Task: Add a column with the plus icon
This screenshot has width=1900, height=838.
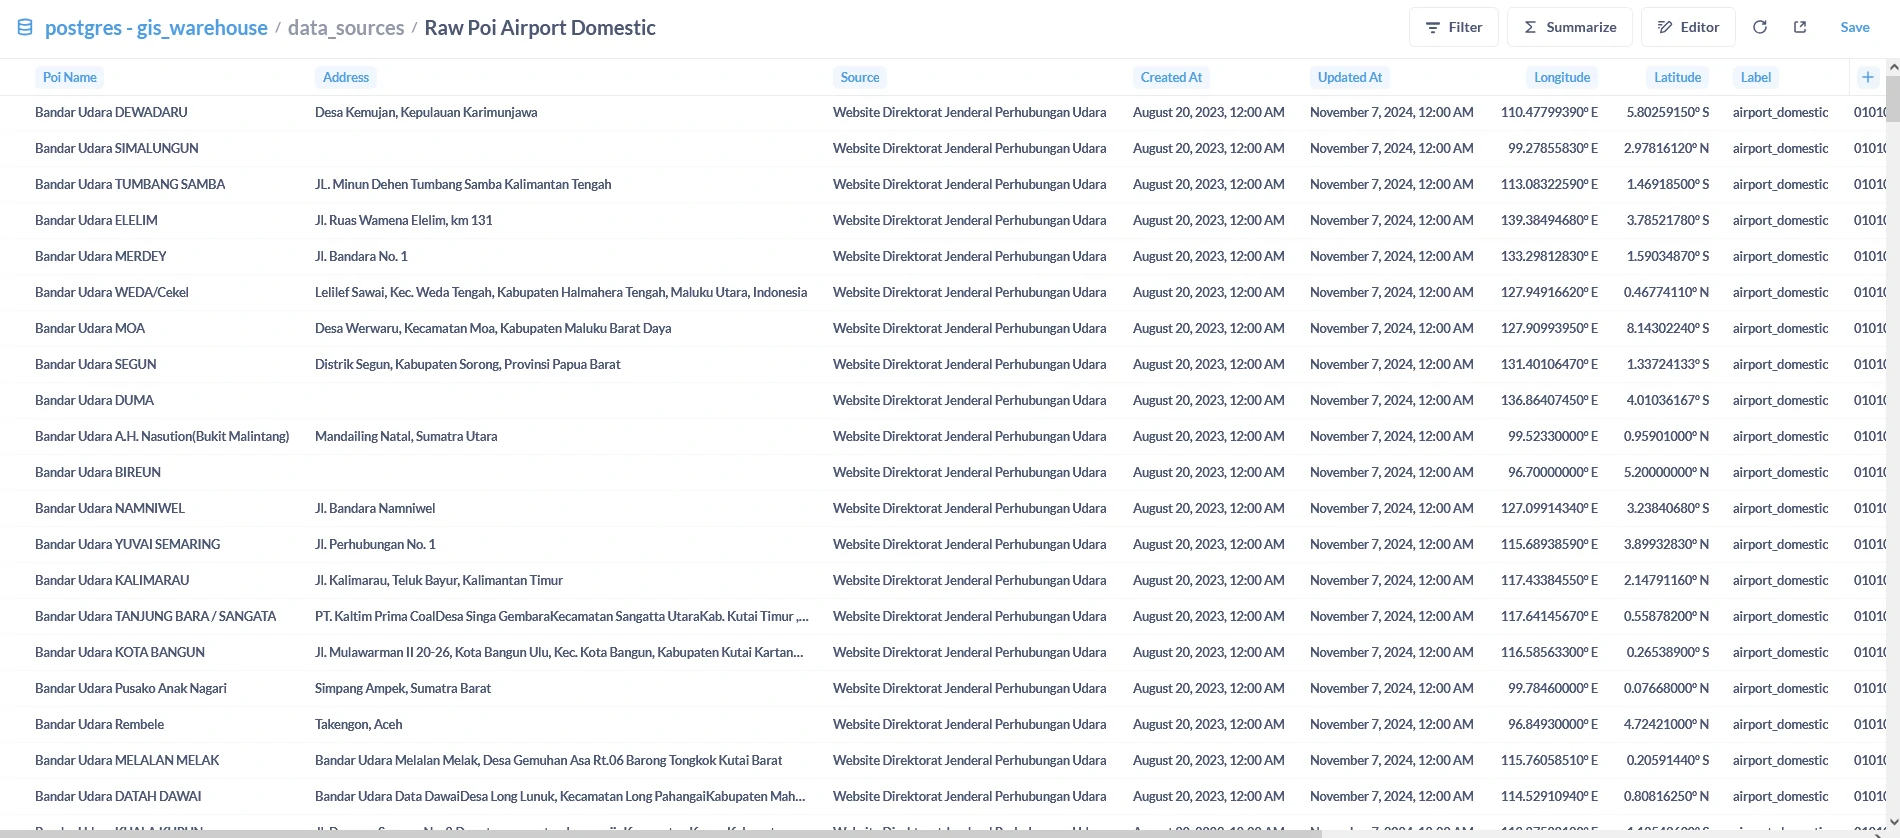Action: [x=1867, y=77]
